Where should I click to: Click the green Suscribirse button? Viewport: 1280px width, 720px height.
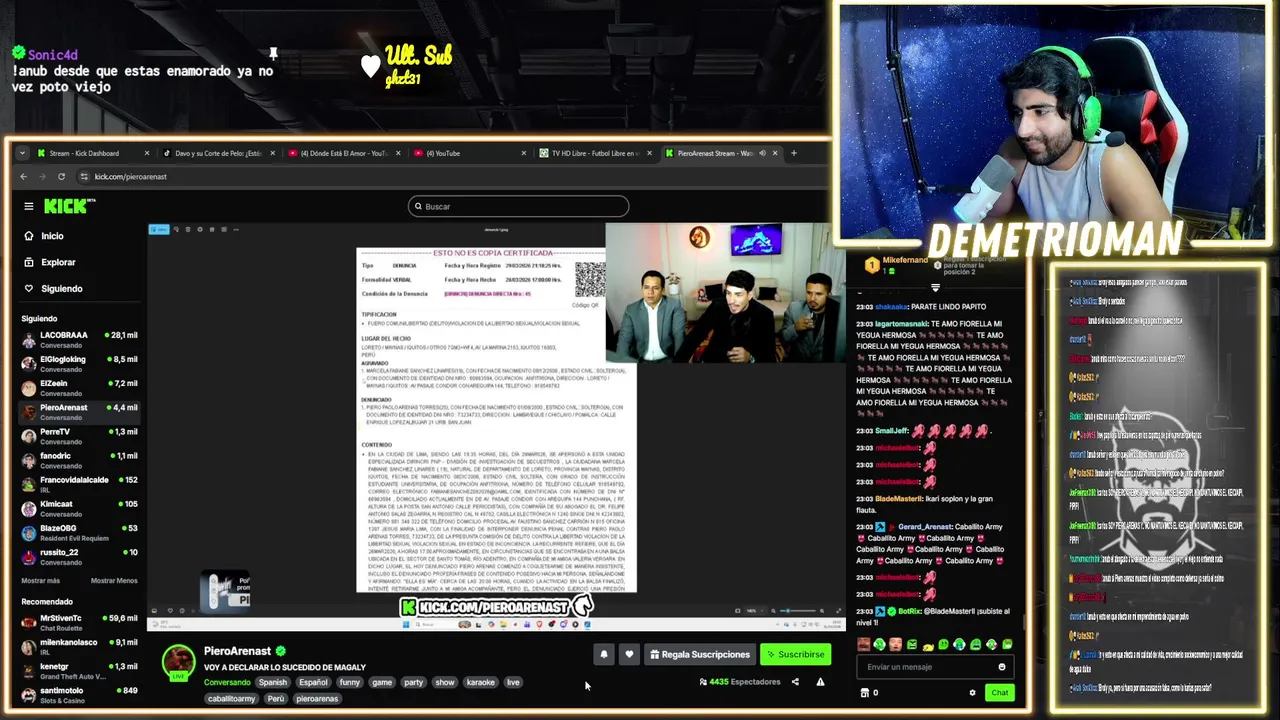[x=795, y=654]
